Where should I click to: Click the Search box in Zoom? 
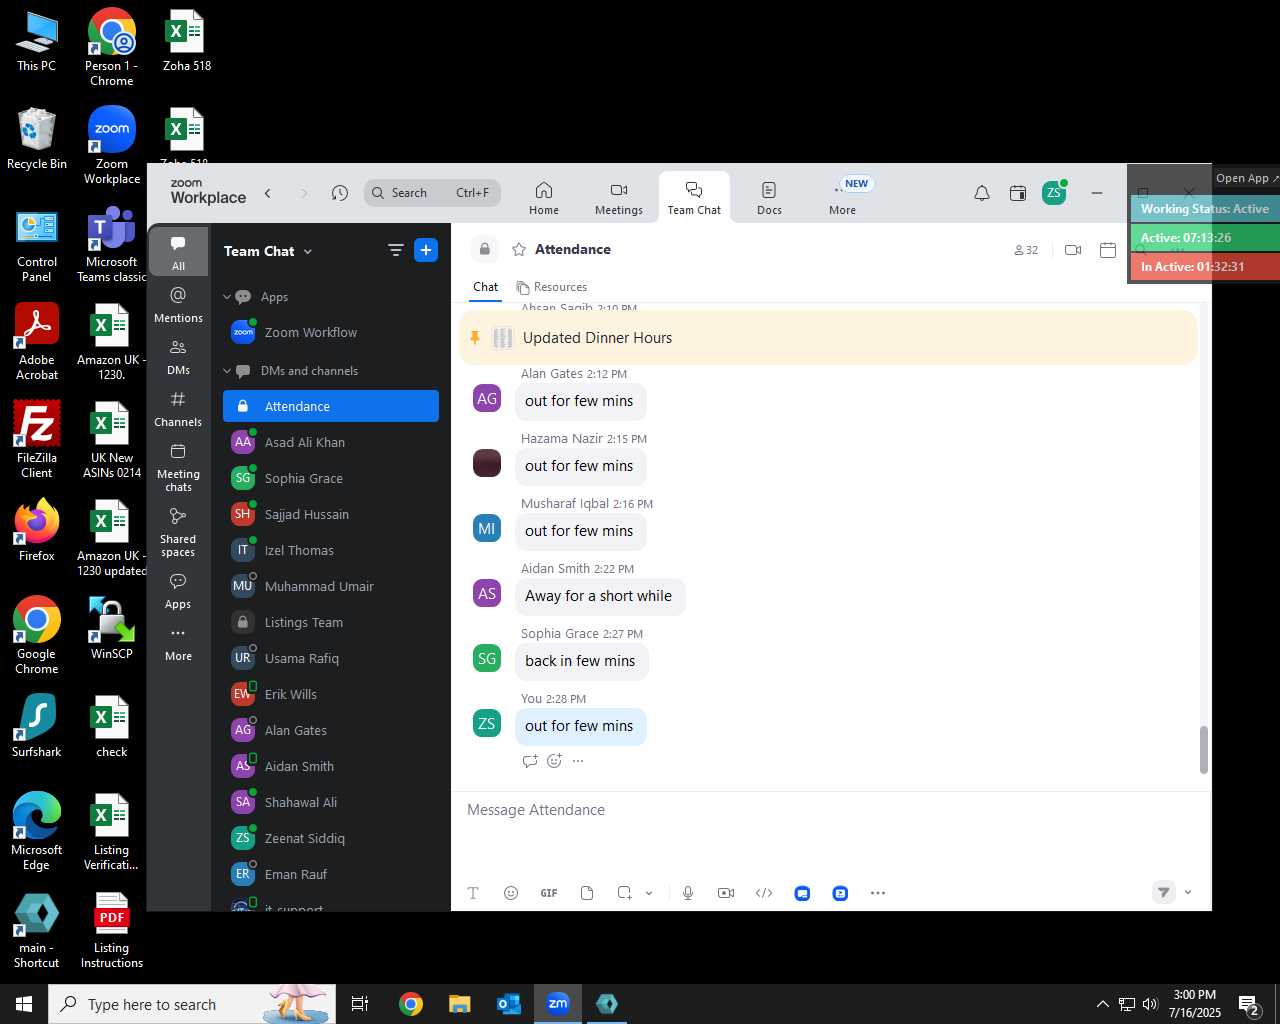(x=432, y=193)
